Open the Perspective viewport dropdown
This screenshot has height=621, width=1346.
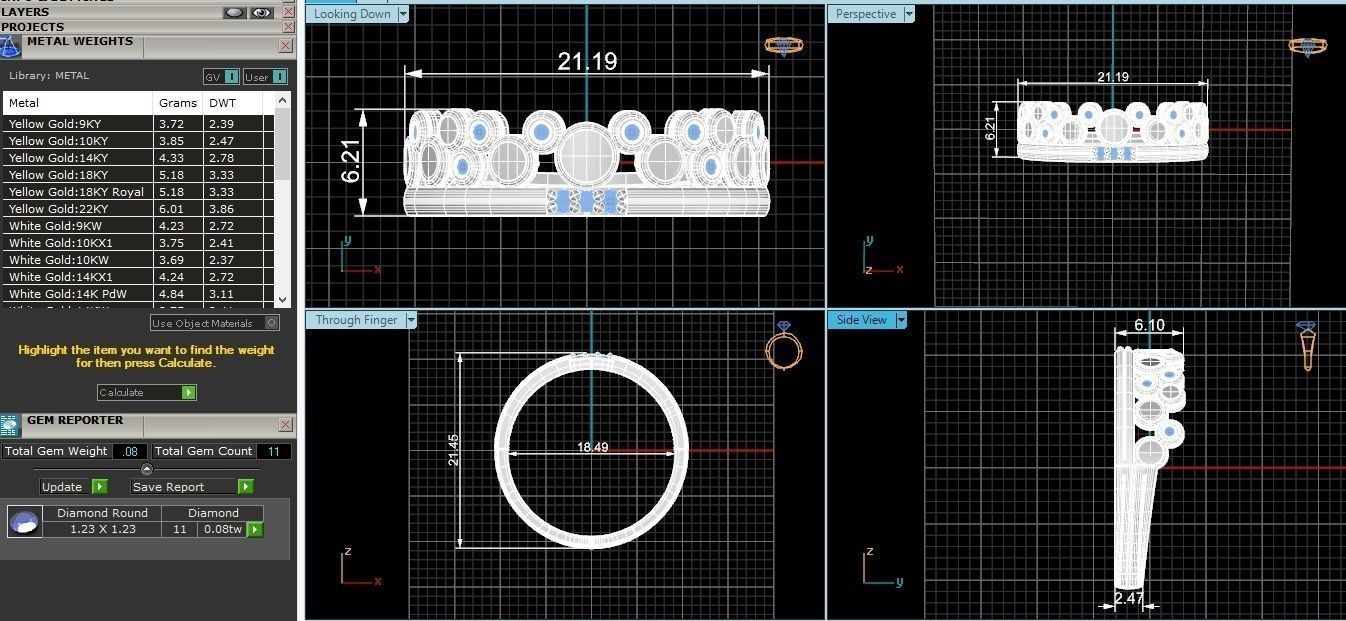click(x=908, y=14)
